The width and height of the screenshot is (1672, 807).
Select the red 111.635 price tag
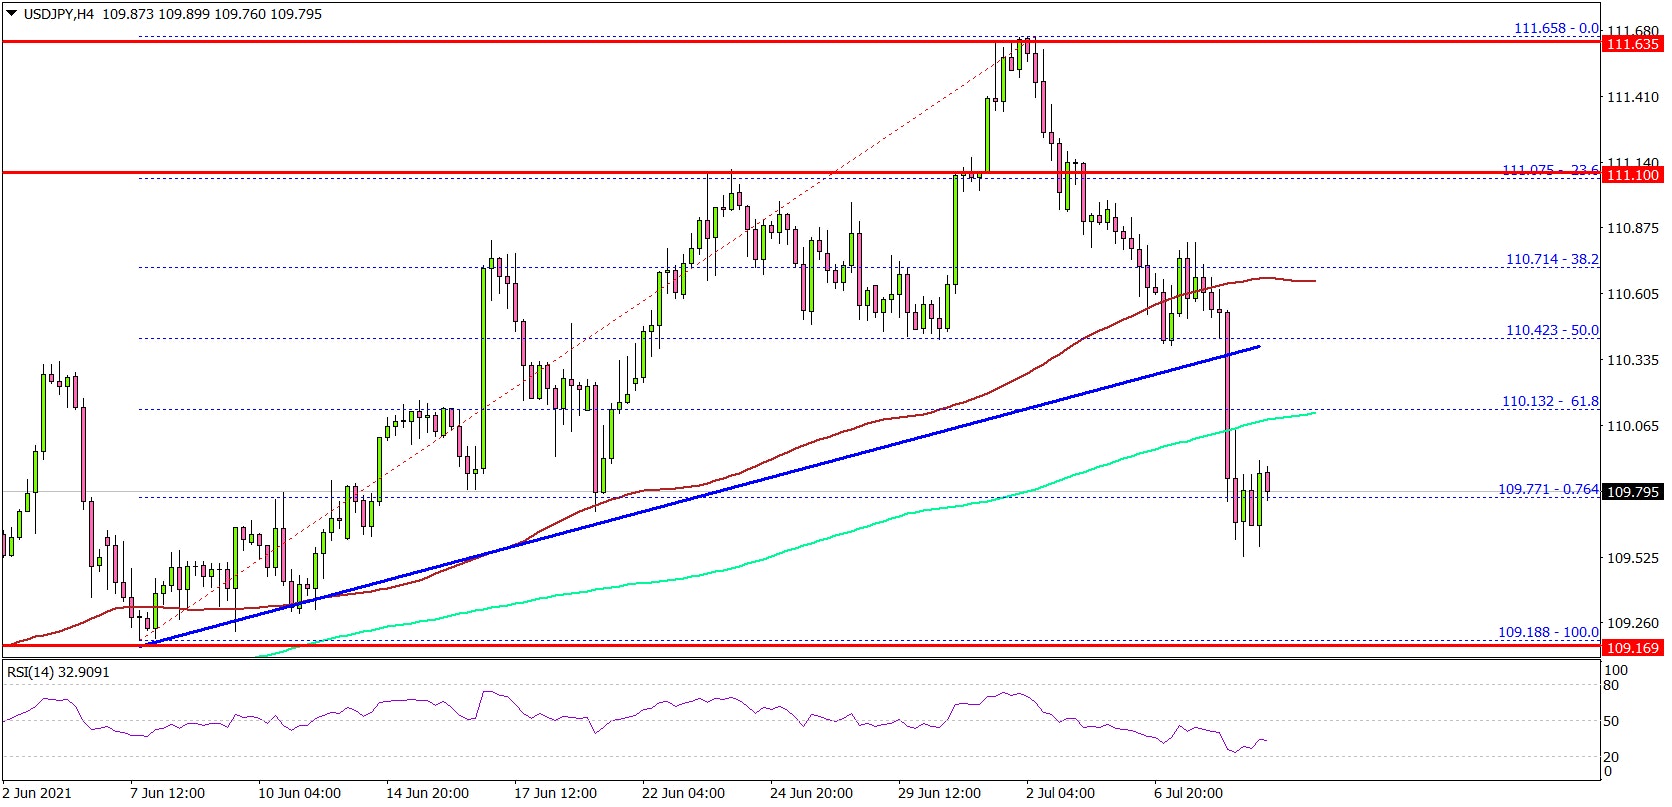point(1632,44)
